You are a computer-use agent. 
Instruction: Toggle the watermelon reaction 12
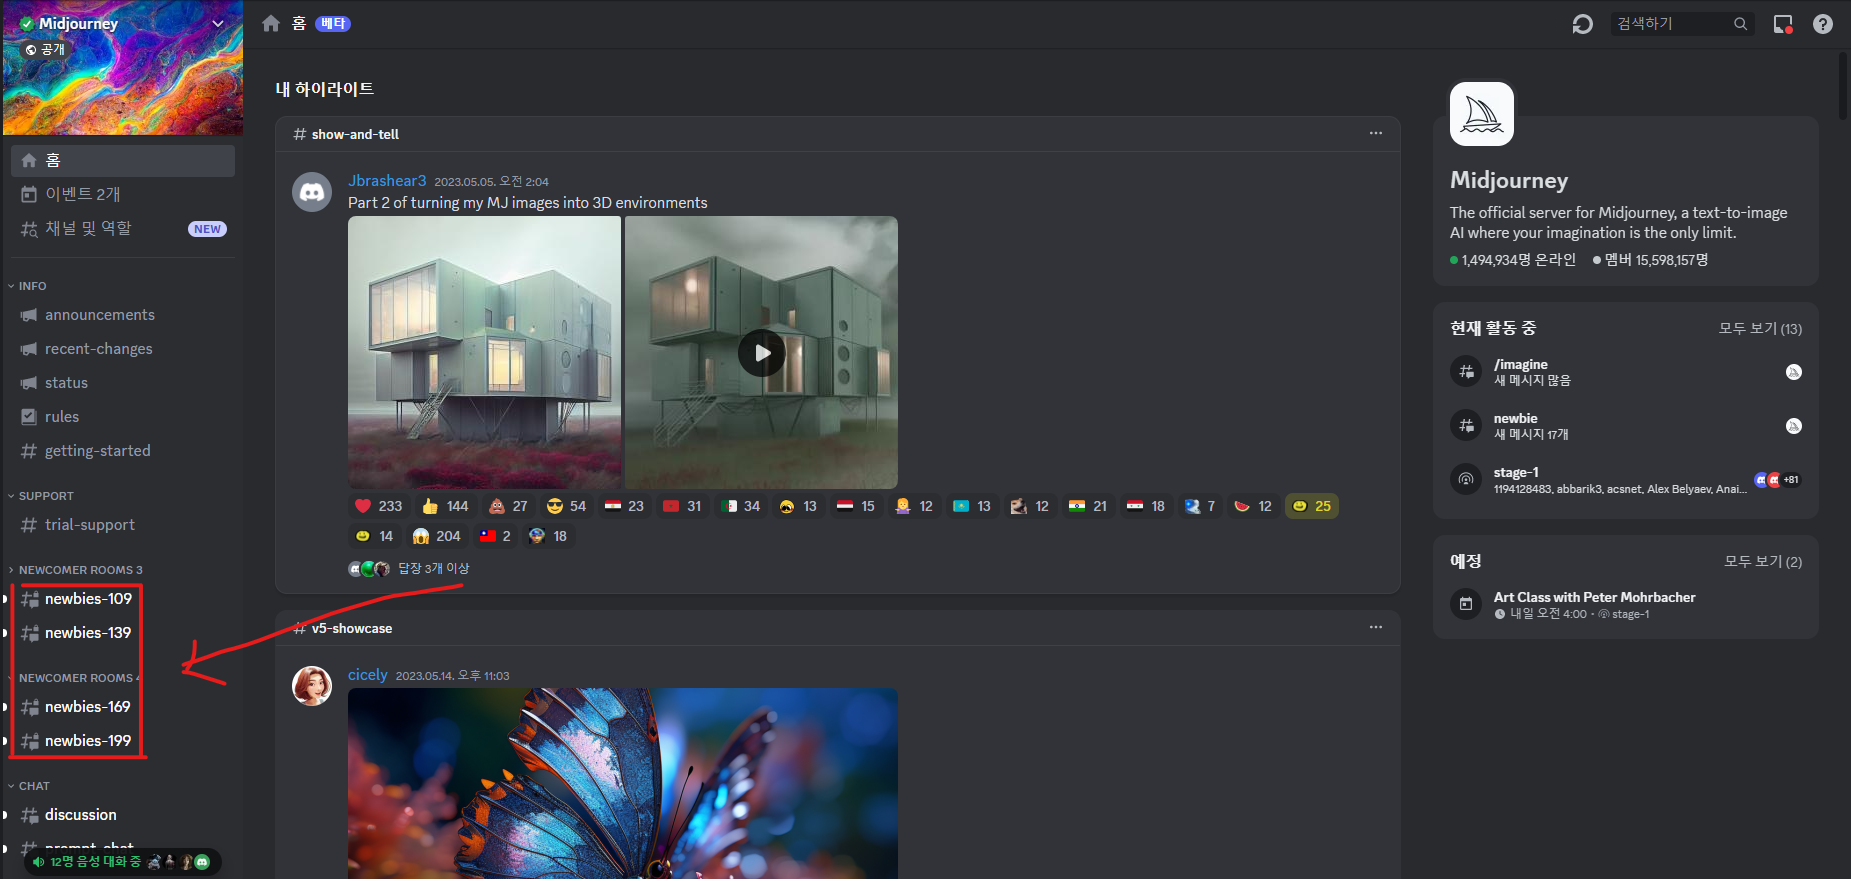[1253, 506]
